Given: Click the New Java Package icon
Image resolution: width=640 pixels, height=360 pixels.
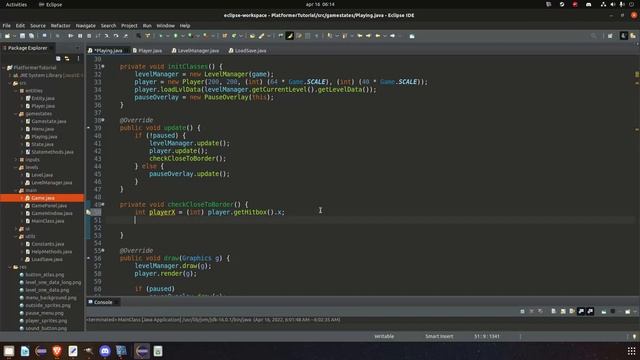Looking at the screenshot, I should [x=225, y=36].
